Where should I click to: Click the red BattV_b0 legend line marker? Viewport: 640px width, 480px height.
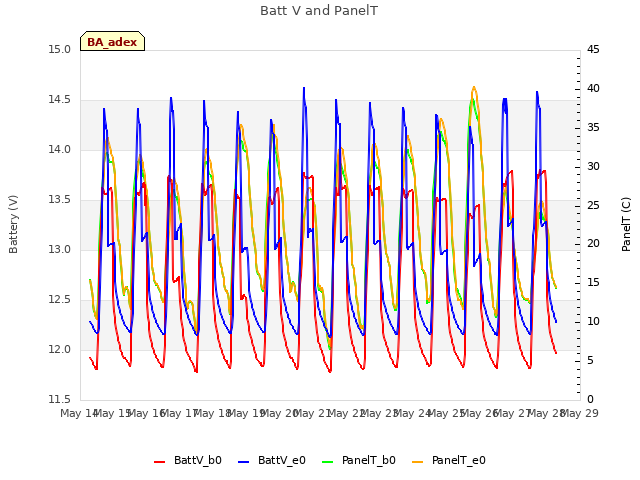click(x=159, y=462)
